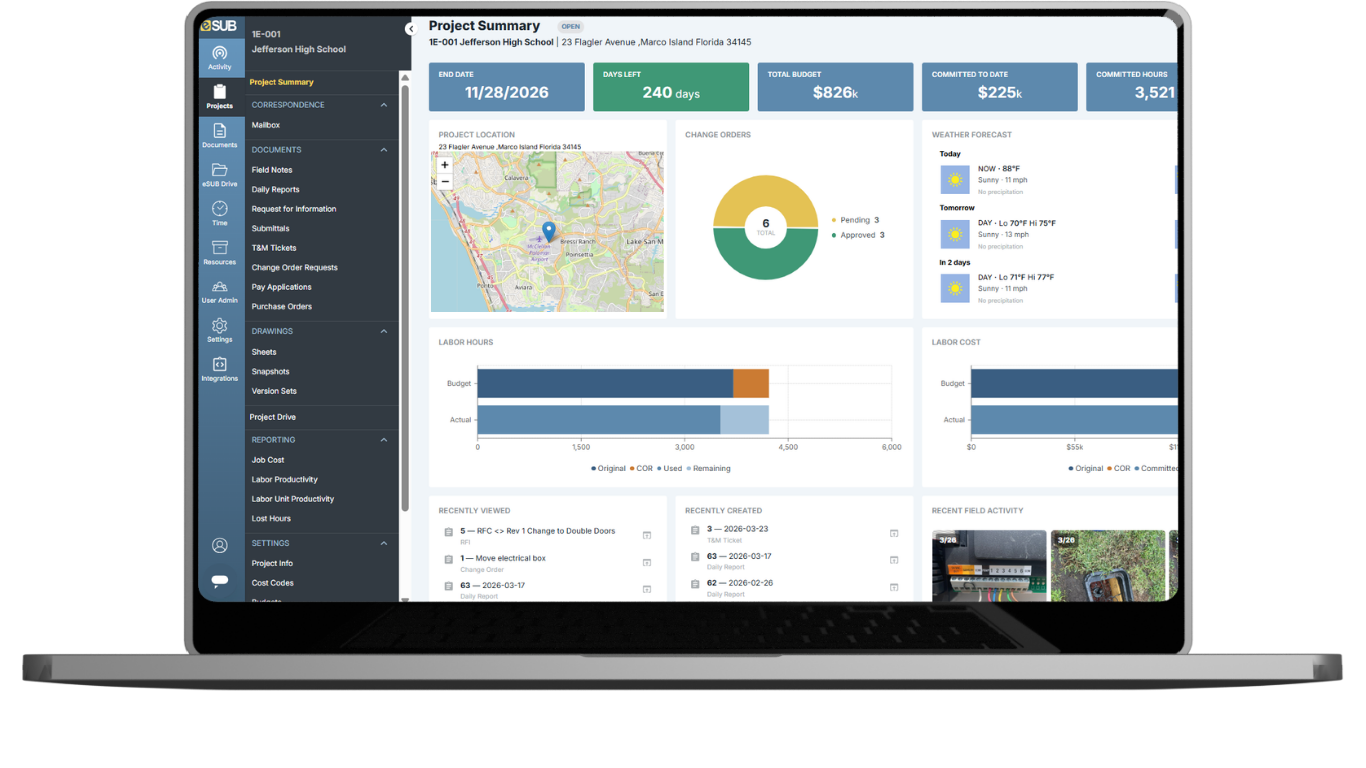Viewport: 1366px width, 768px height.
Task: Open the Move electrical box change order
Action: click(x=505, y=557)
